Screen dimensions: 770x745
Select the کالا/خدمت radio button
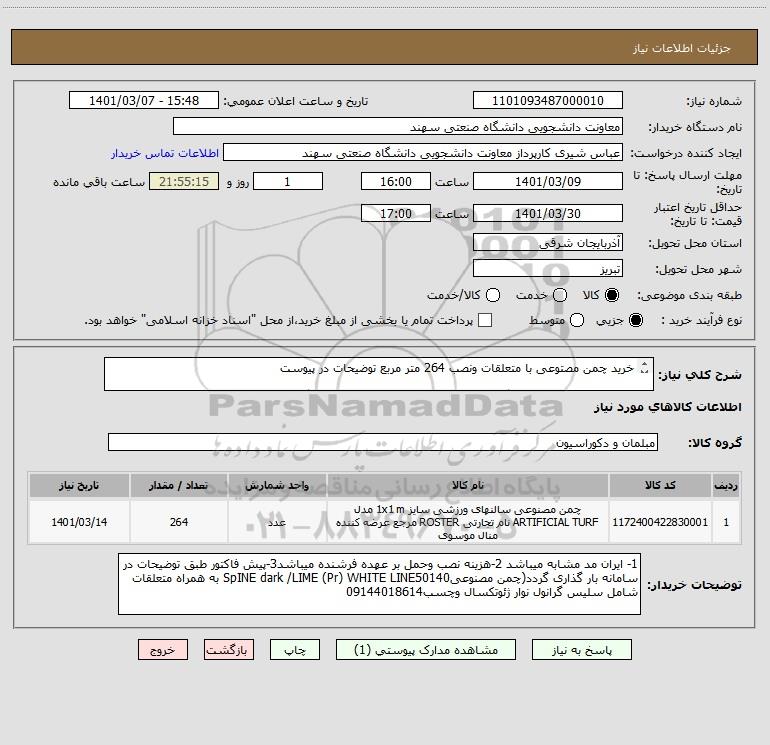(x=493, y=295)
